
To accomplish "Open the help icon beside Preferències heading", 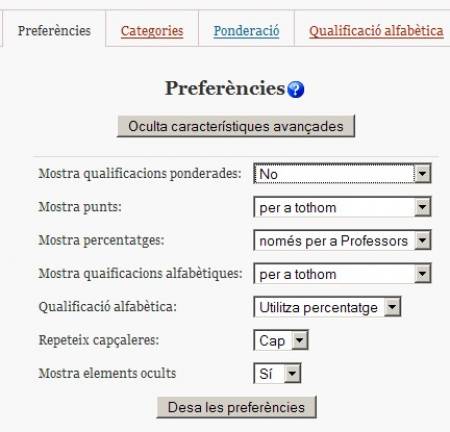I will coord(296,89).
